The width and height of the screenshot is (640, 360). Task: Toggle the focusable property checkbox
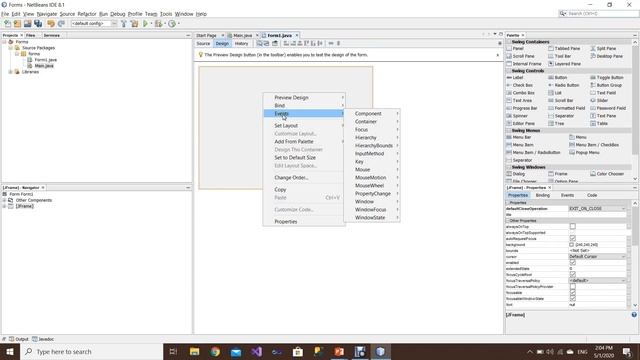573,293
